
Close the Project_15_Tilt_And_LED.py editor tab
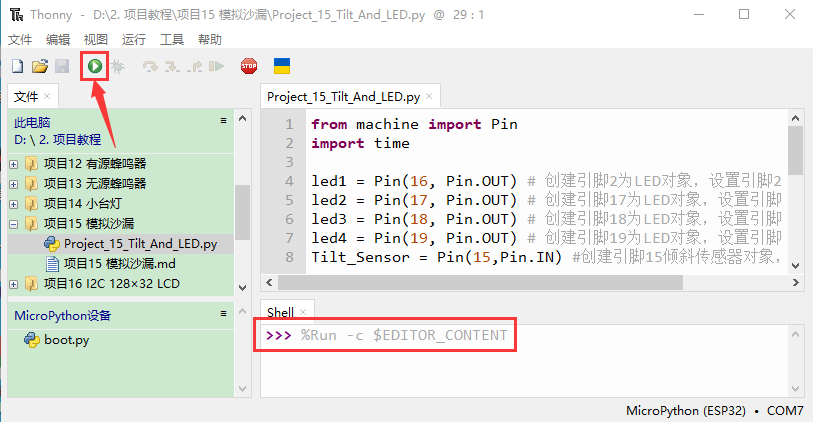point(430,97)
